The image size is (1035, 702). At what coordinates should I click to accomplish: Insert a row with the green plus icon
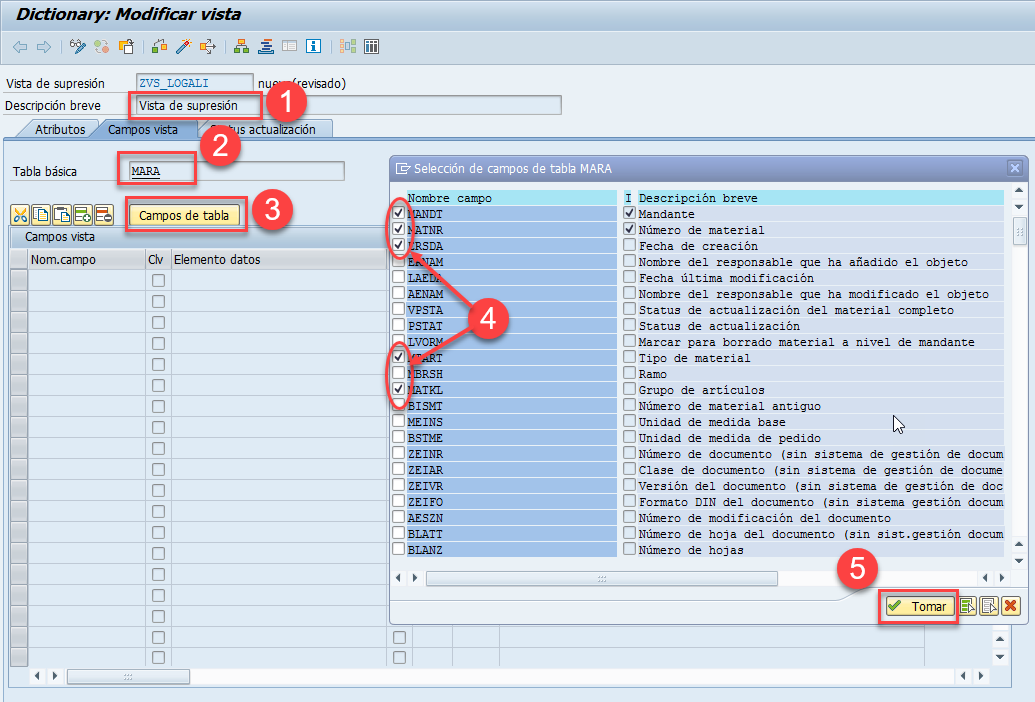(83, 215)
